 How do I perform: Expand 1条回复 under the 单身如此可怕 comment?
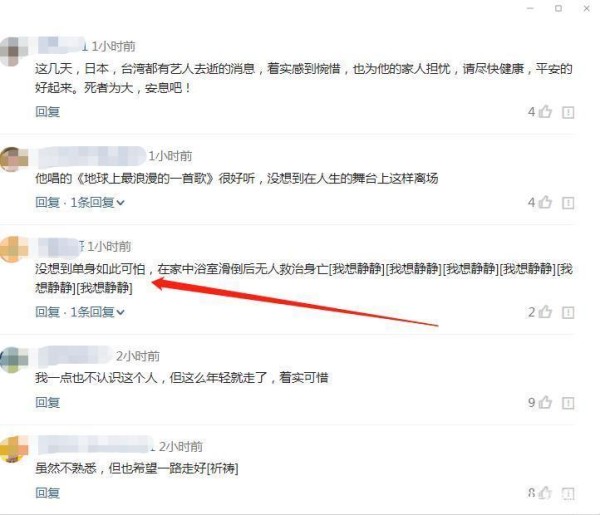point(97,312)
